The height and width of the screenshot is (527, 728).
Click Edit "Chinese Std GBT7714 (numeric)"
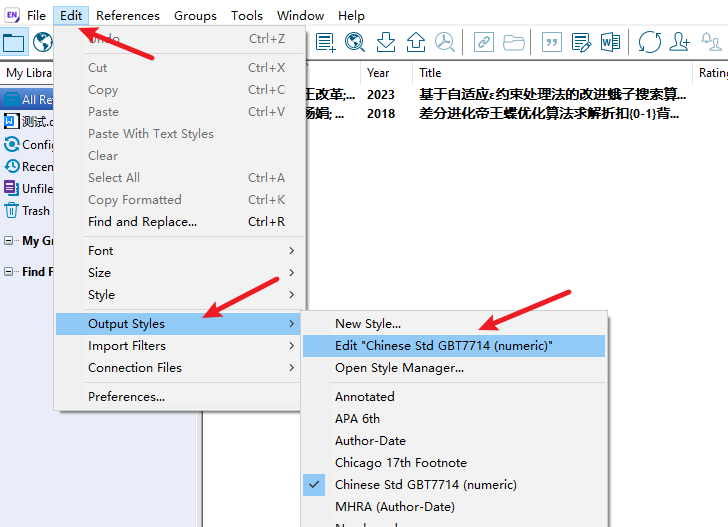pyautogui.click(x=454, y=346)
